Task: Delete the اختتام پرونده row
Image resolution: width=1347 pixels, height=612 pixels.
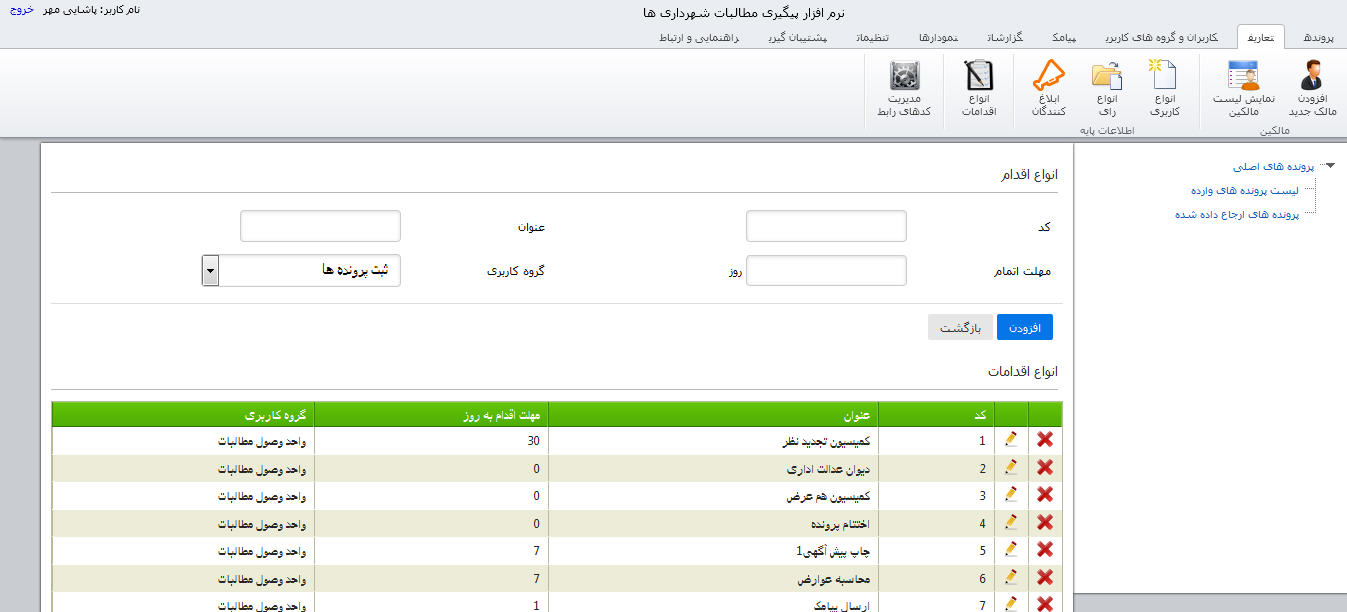Action: pos(1045,522)
